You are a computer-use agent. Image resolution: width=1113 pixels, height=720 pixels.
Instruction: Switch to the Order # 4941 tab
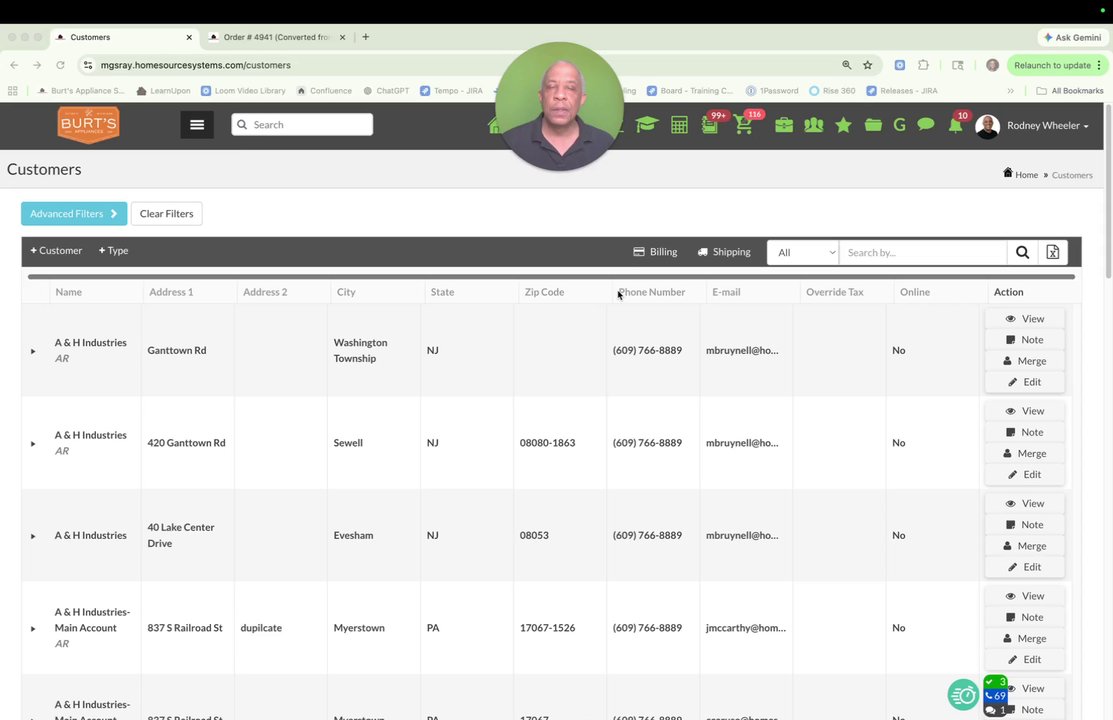click(277, 37)
